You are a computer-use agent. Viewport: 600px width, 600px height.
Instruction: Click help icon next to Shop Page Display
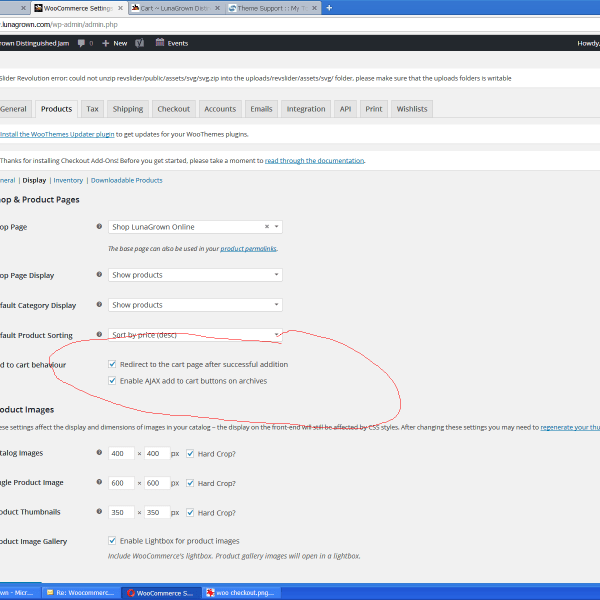[99, 274]
